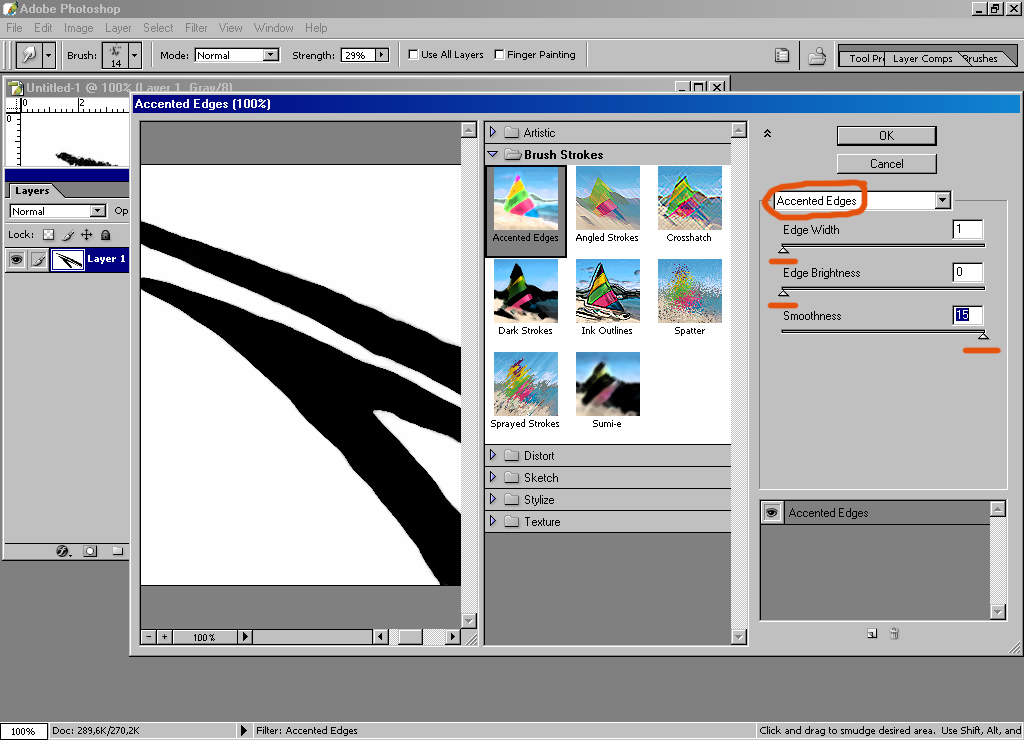Enable the Finger Painting checkbox
The width and height of the screenshot is (1024, 740).
(x=500, y=55)
